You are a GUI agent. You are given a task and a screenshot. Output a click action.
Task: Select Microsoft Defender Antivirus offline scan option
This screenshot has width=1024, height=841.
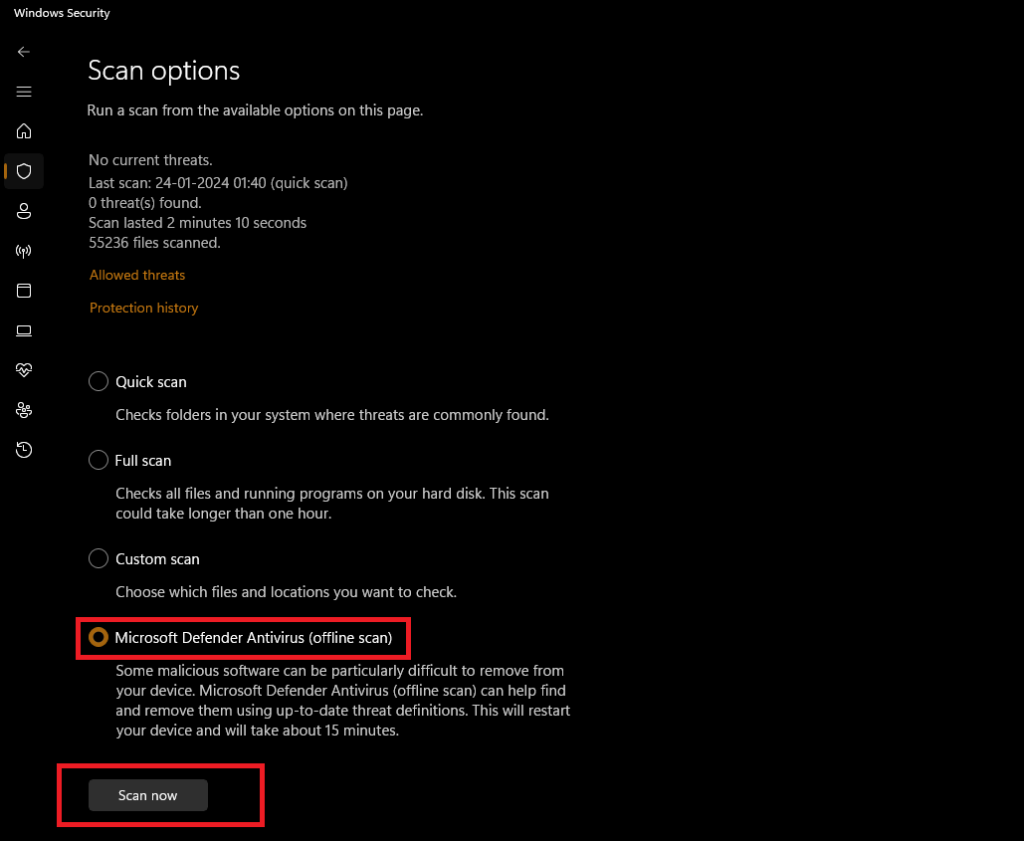pyautogui.click(x=98, y=637)
